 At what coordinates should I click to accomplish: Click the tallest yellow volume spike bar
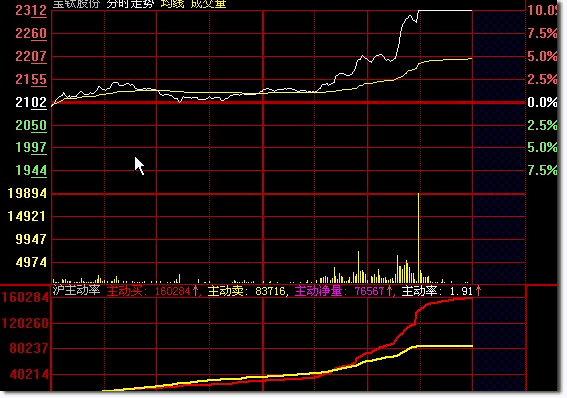point(419,238)
